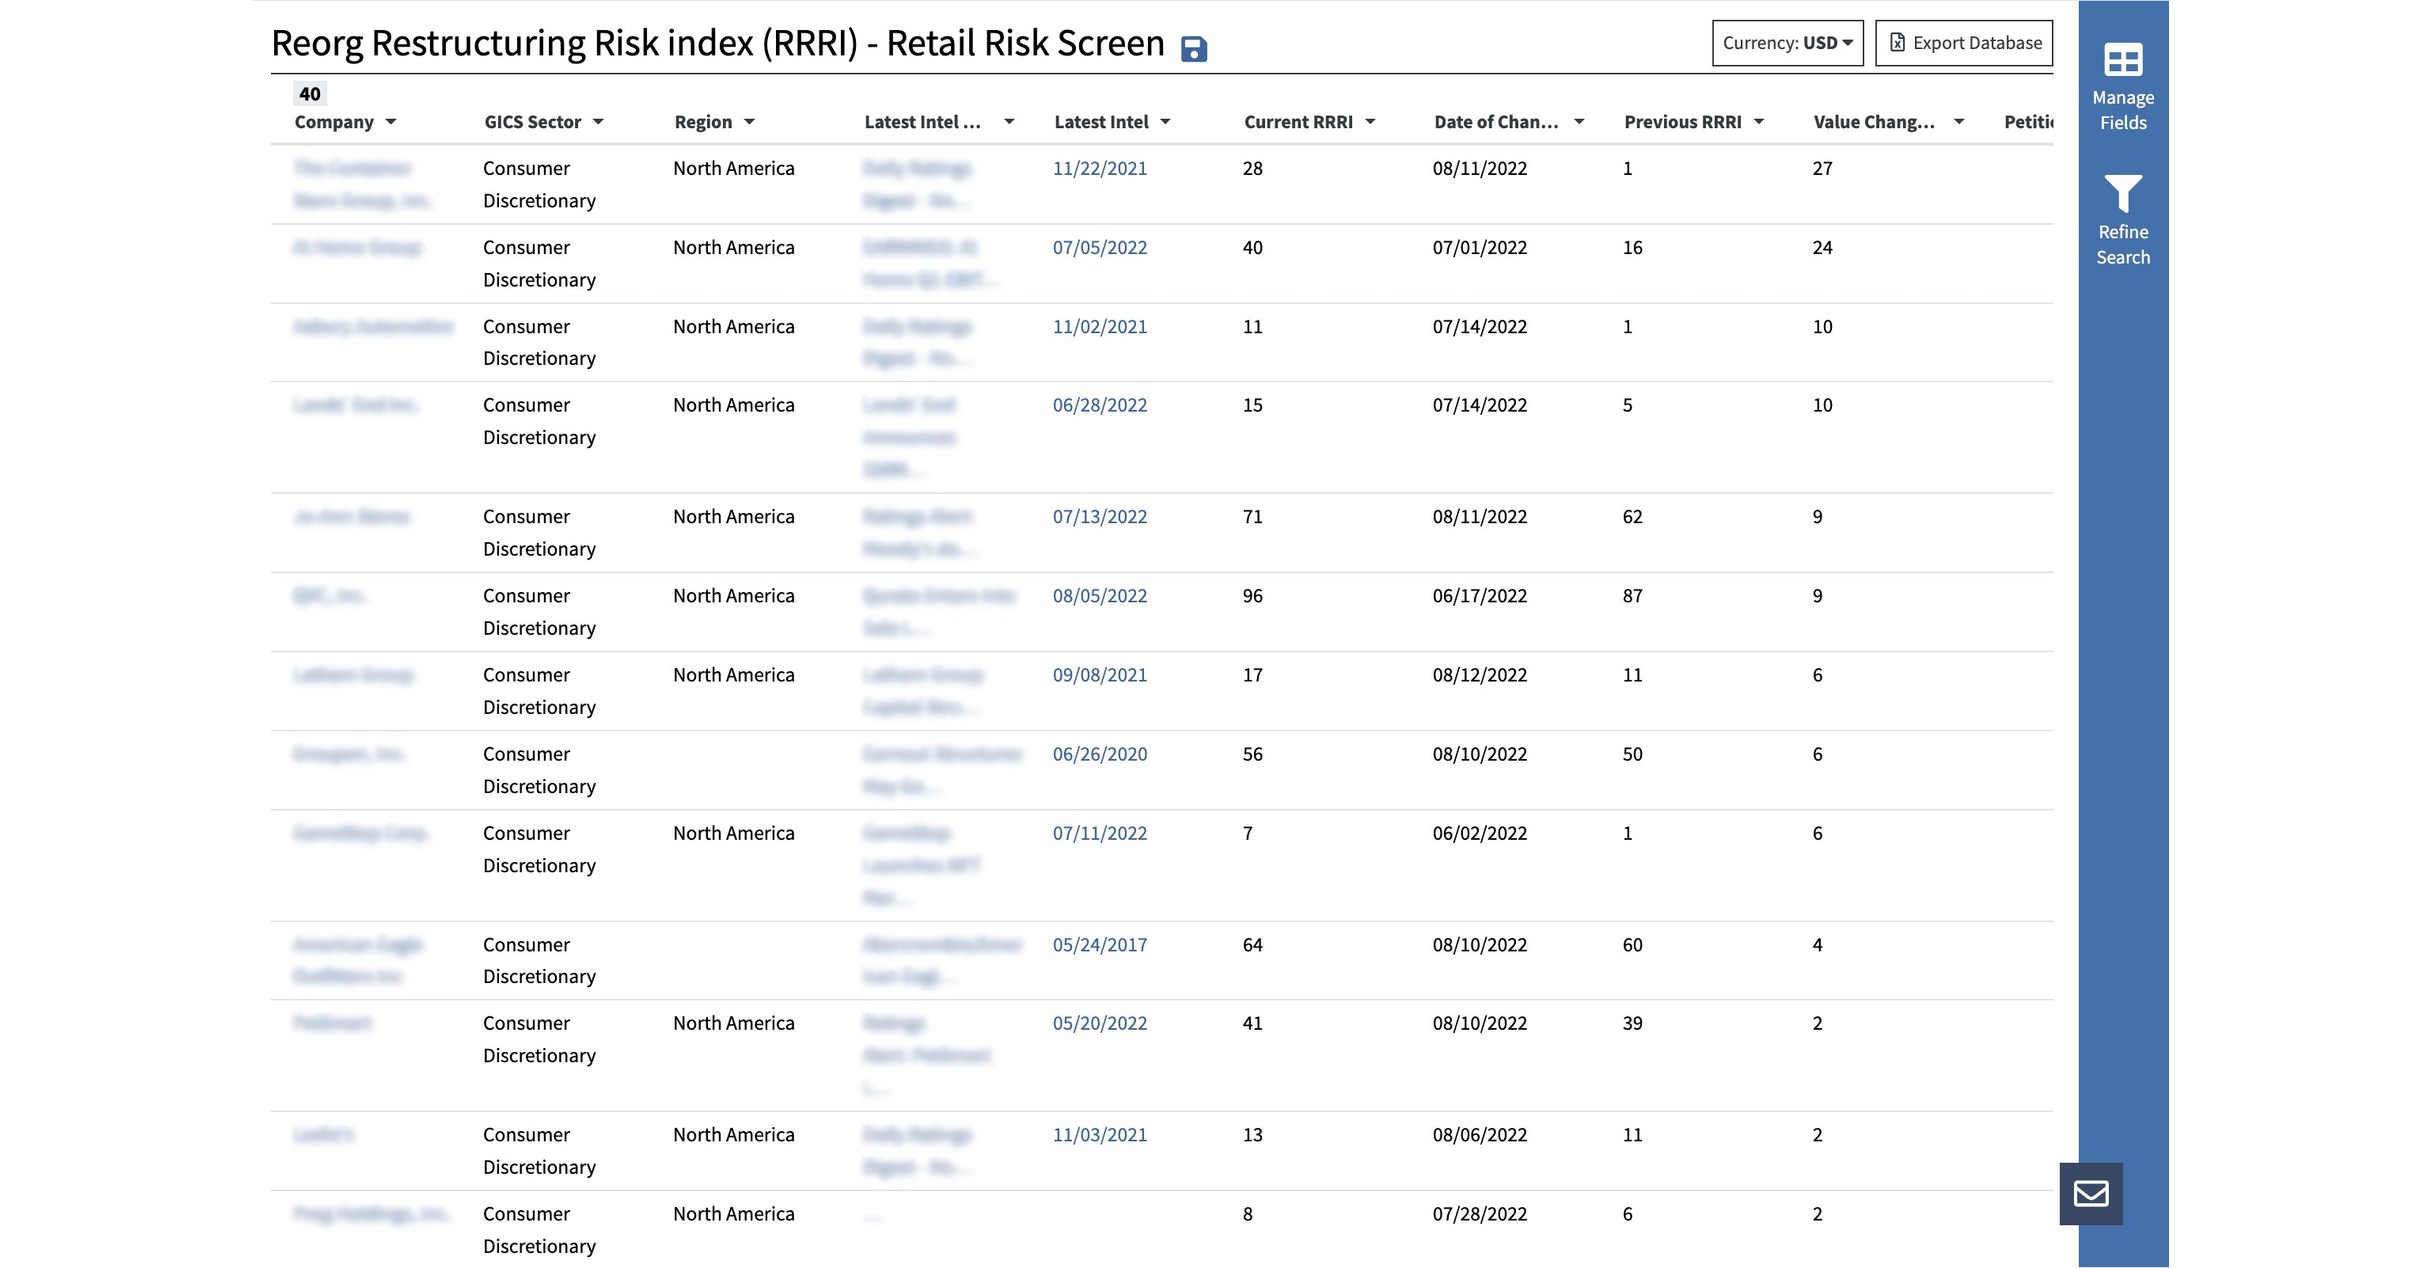Open the Region column dropdown
2421x1268 pixels.
[x=750, y=121]
